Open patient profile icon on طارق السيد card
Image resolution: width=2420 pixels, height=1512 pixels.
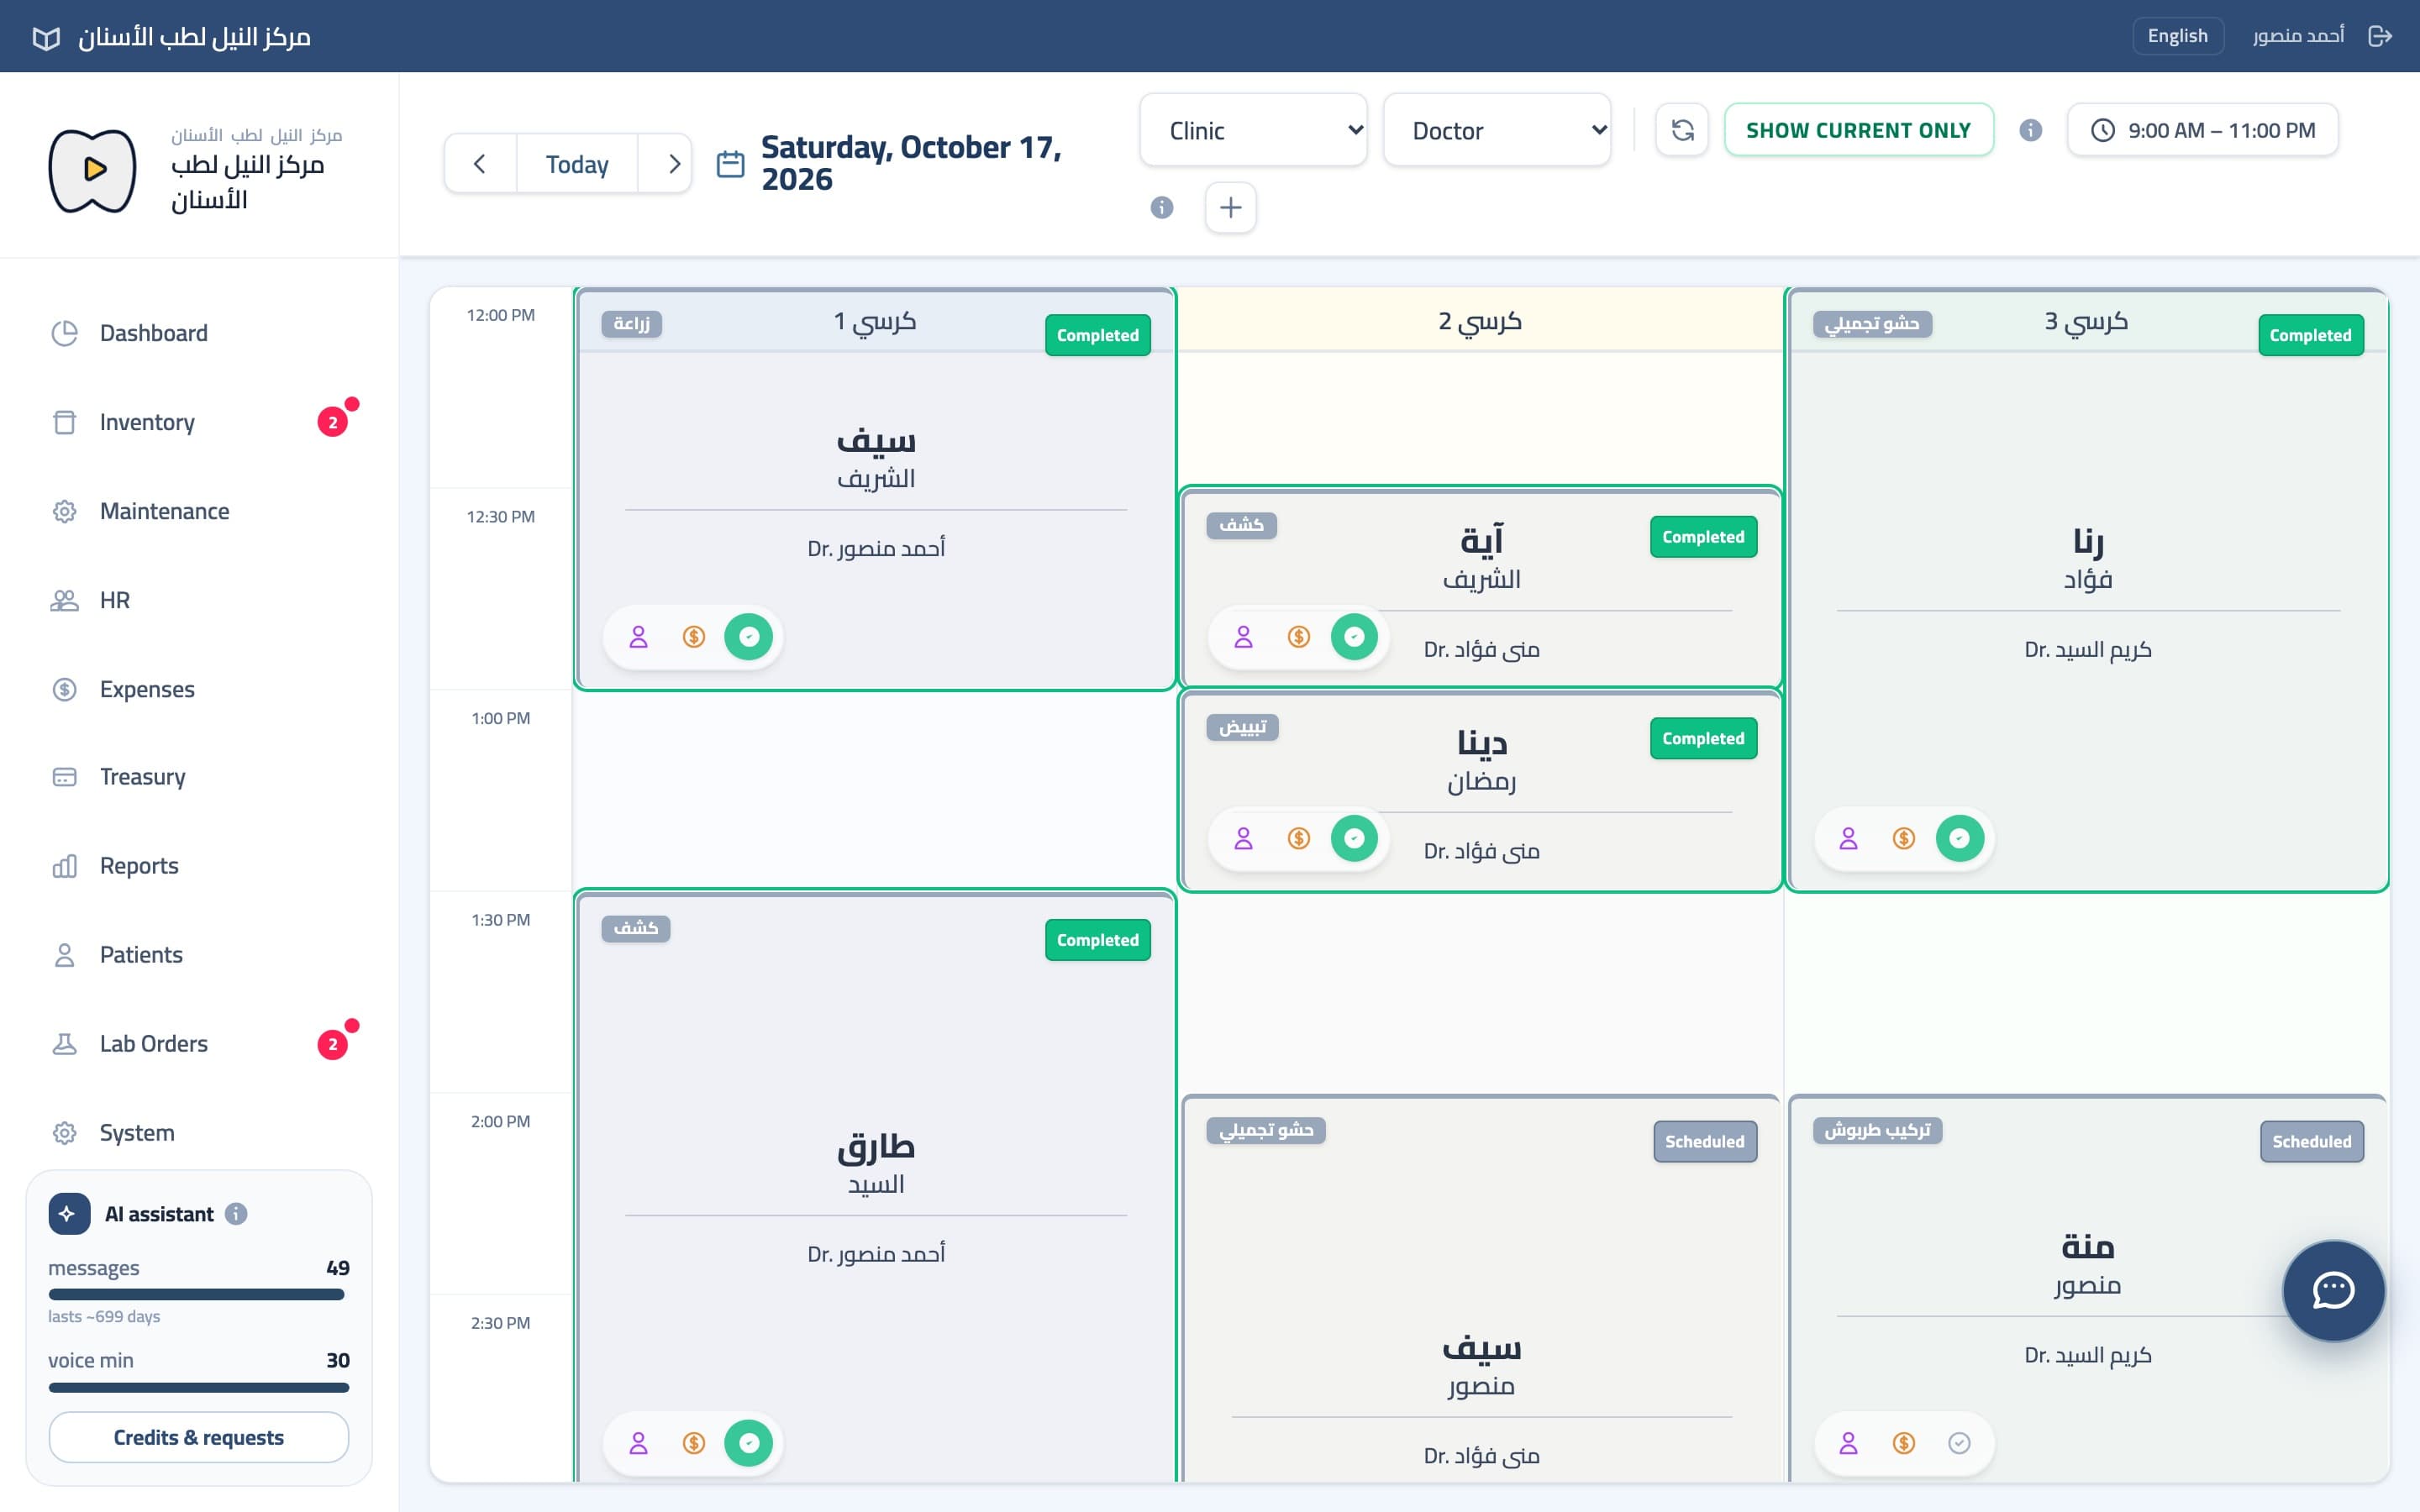(638, 1443)
